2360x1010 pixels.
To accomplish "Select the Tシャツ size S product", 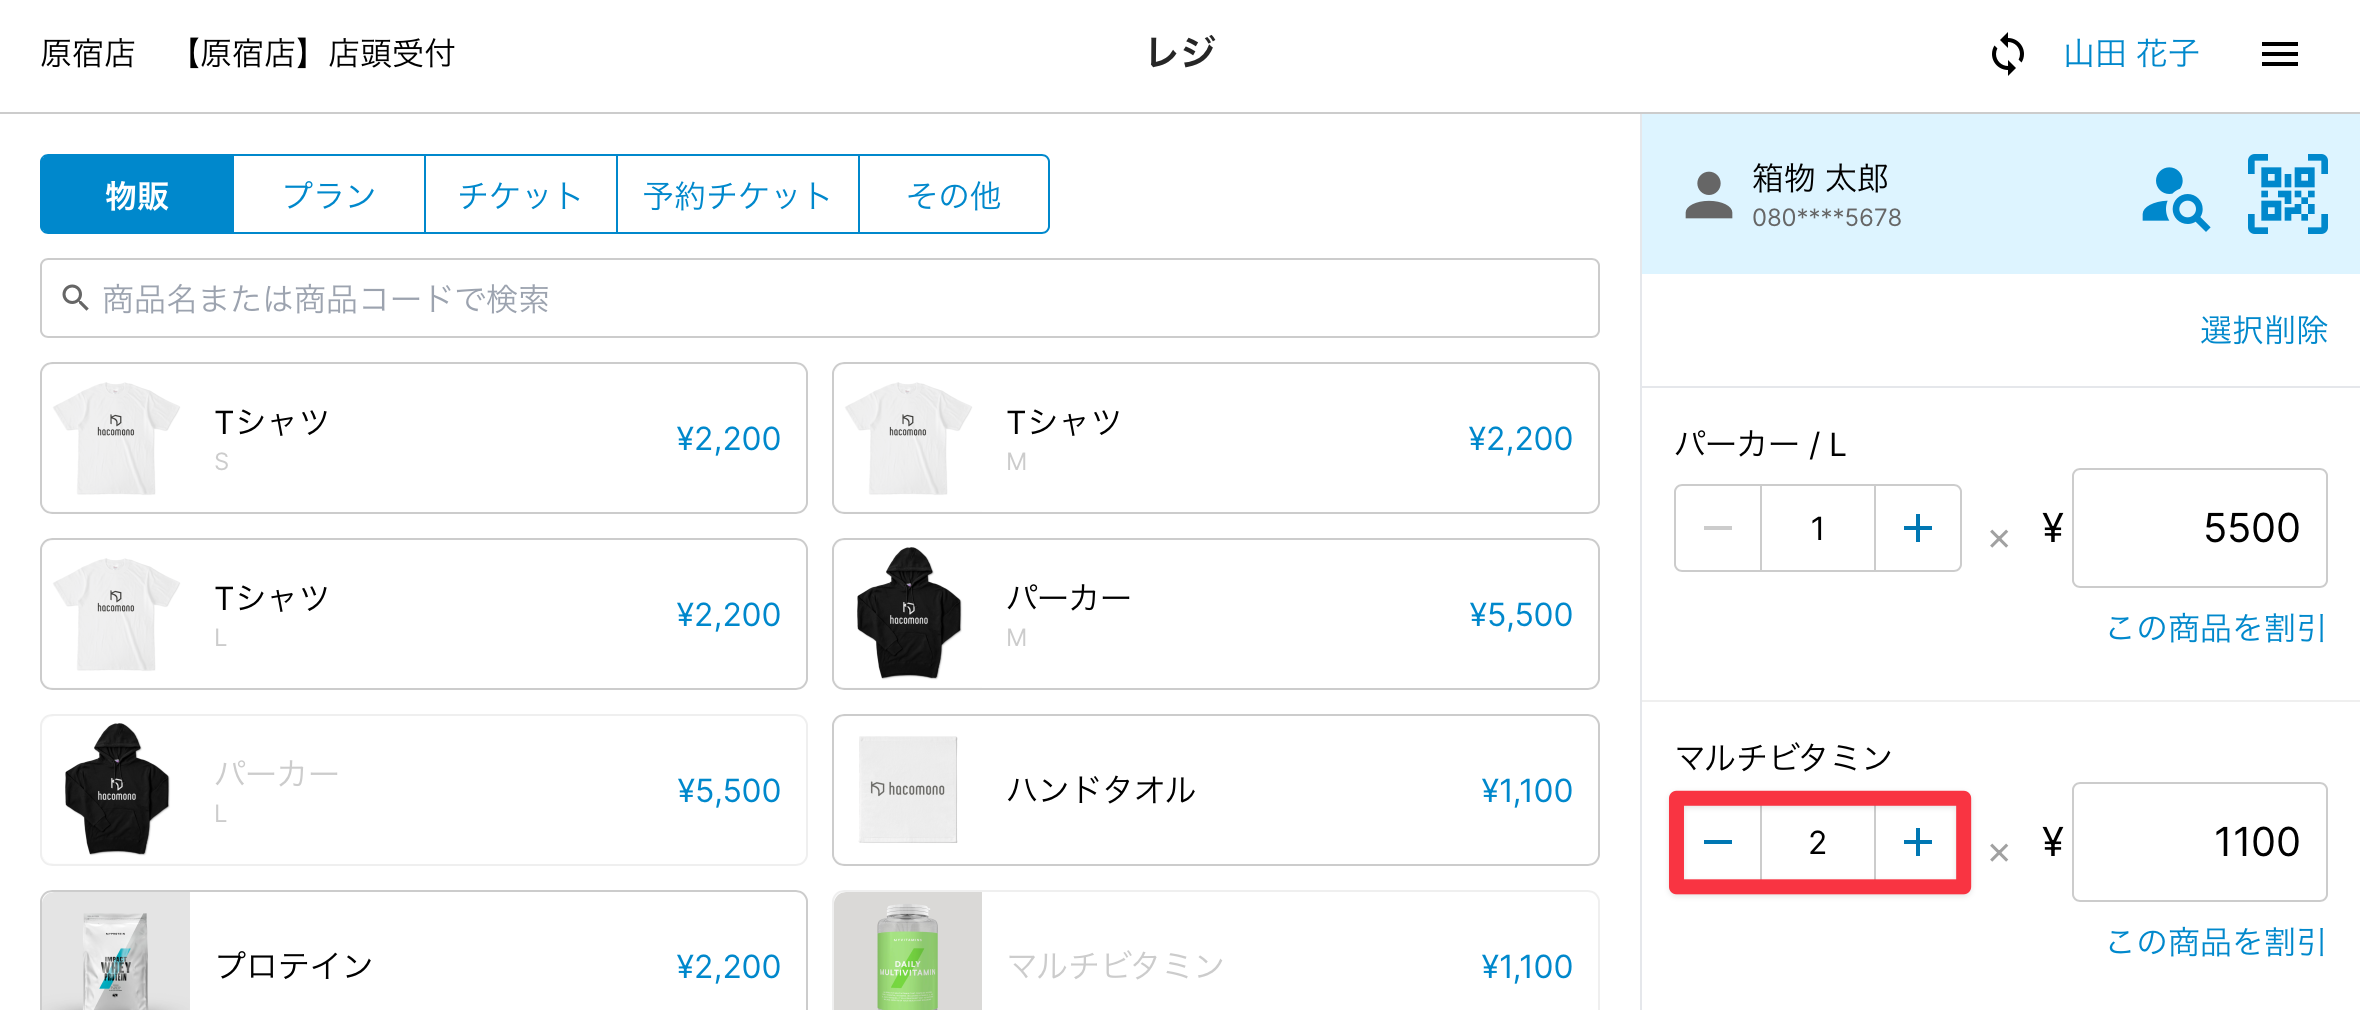I will tap(423, 438).
